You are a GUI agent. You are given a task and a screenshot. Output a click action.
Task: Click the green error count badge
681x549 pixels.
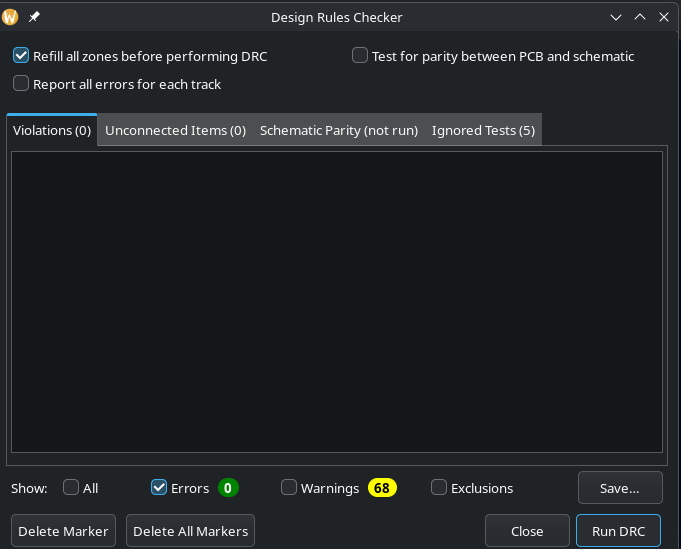tap(228, 488)
